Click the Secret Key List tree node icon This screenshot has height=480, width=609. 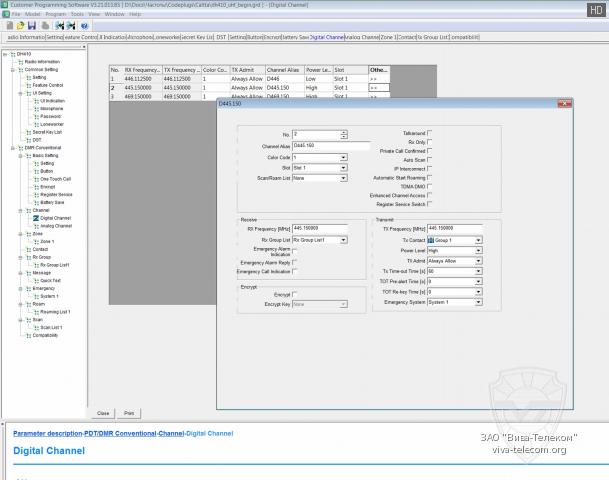pyautogui.click(x=28, y=132)
